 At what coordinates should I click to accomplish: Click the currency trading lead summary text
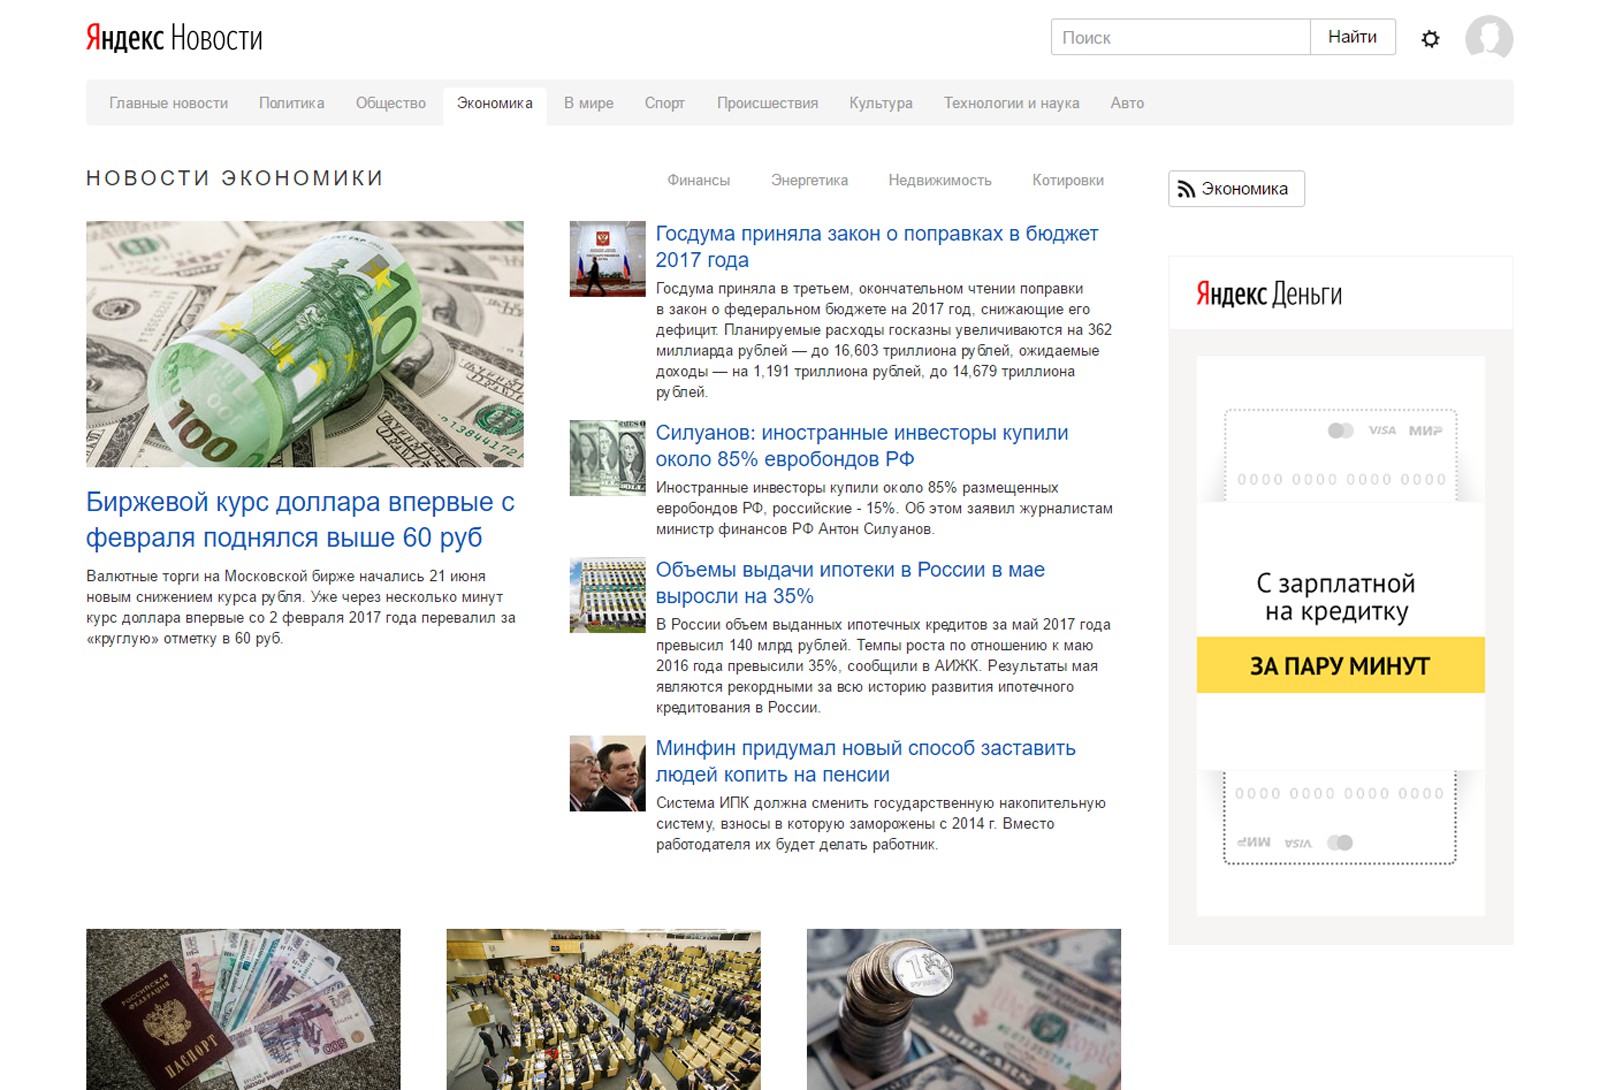pos(301,607)
